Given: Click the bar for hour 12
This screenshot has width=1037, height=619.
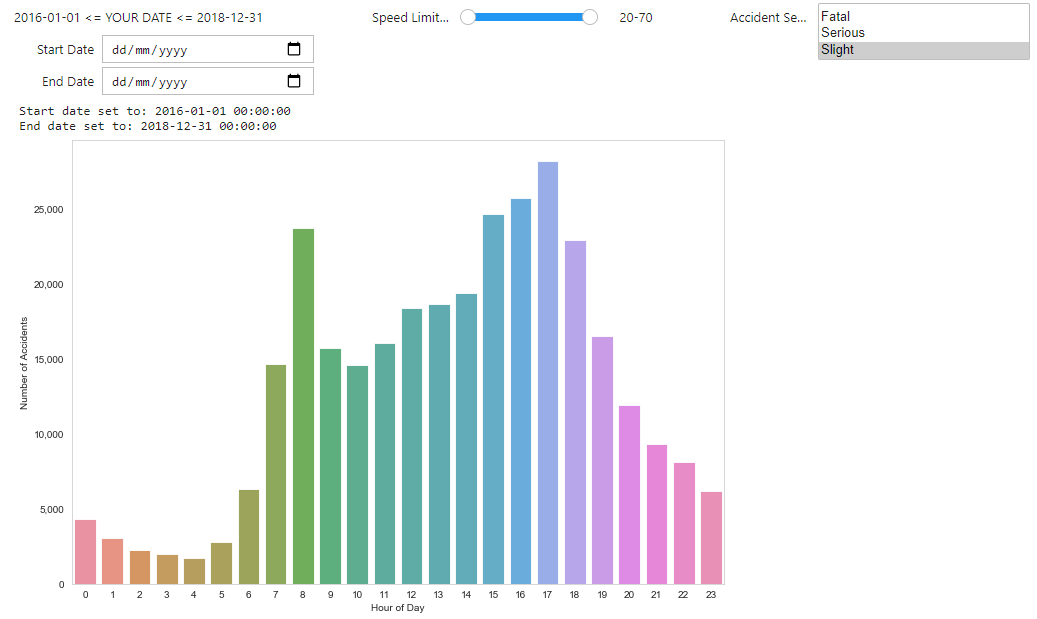Looking at the screenshot, I should (x=411, y=446).
